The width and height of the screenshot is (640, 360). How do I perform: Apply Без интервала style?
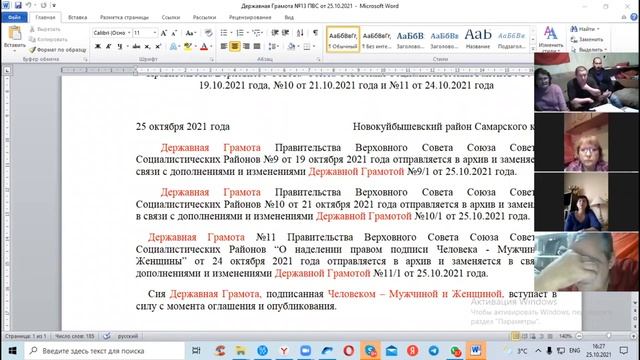[377, 39]
